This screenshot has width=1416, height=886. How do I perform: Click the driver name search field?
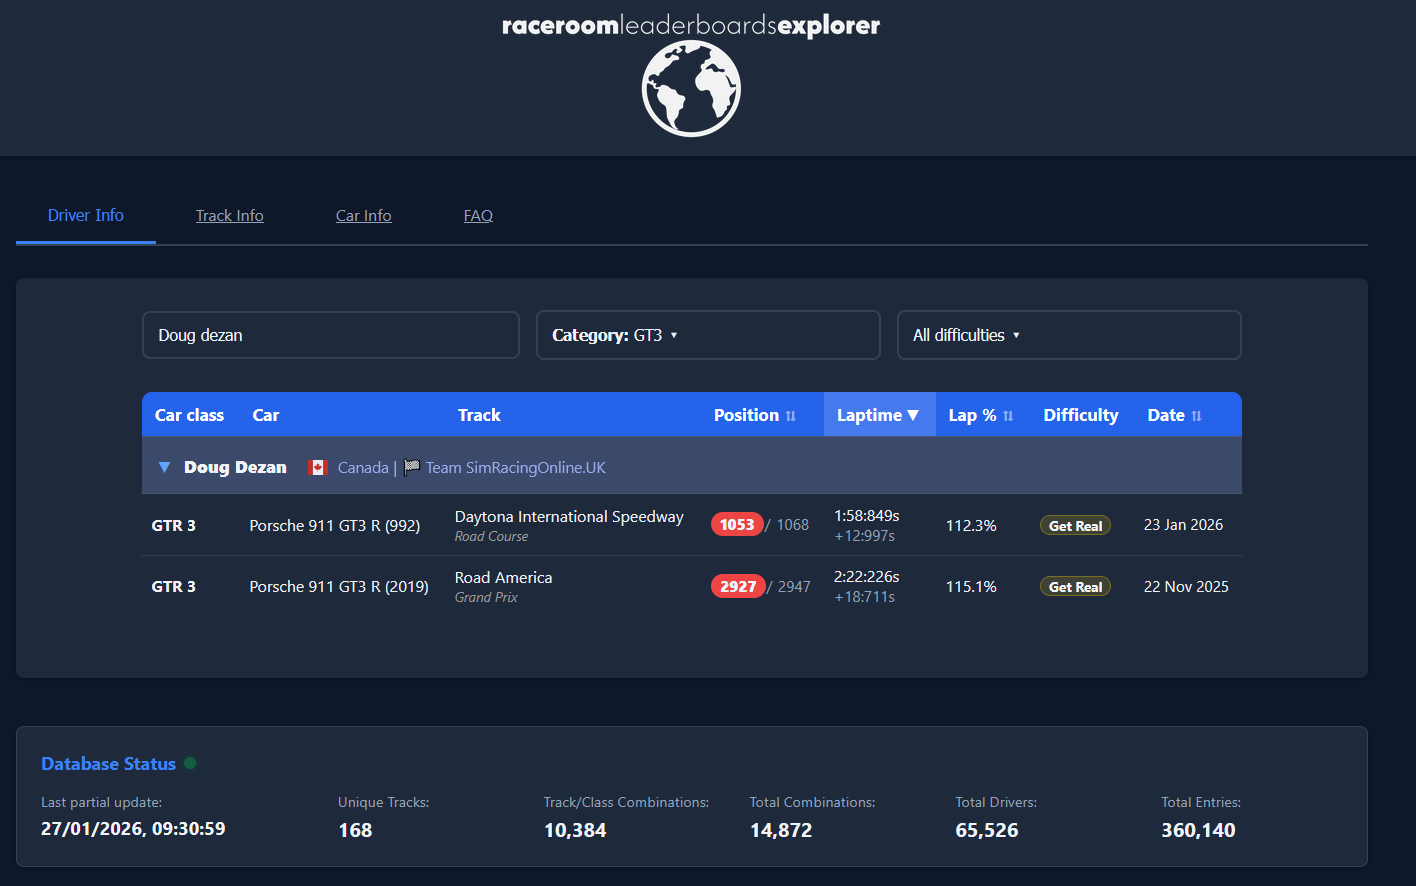click(330, 335)
